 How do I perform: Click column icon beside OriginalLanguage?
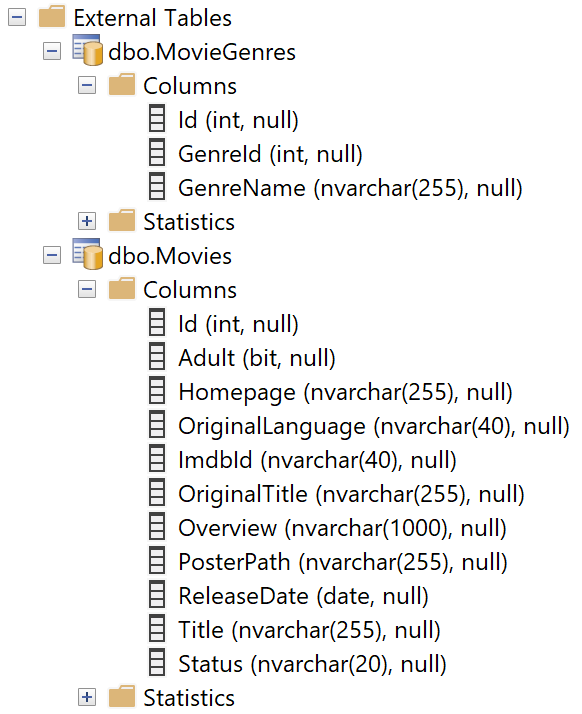(157, 425)
